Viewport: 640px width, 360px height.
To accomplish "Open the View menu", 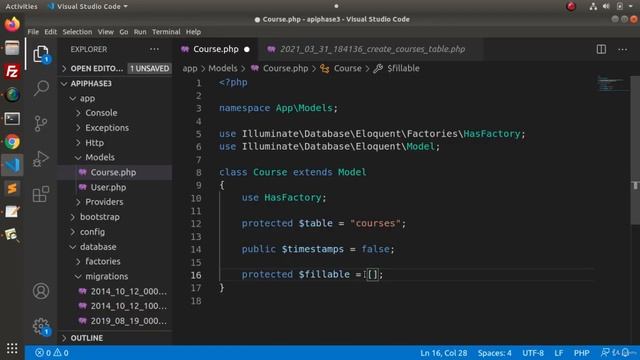I will click(106, 32).
